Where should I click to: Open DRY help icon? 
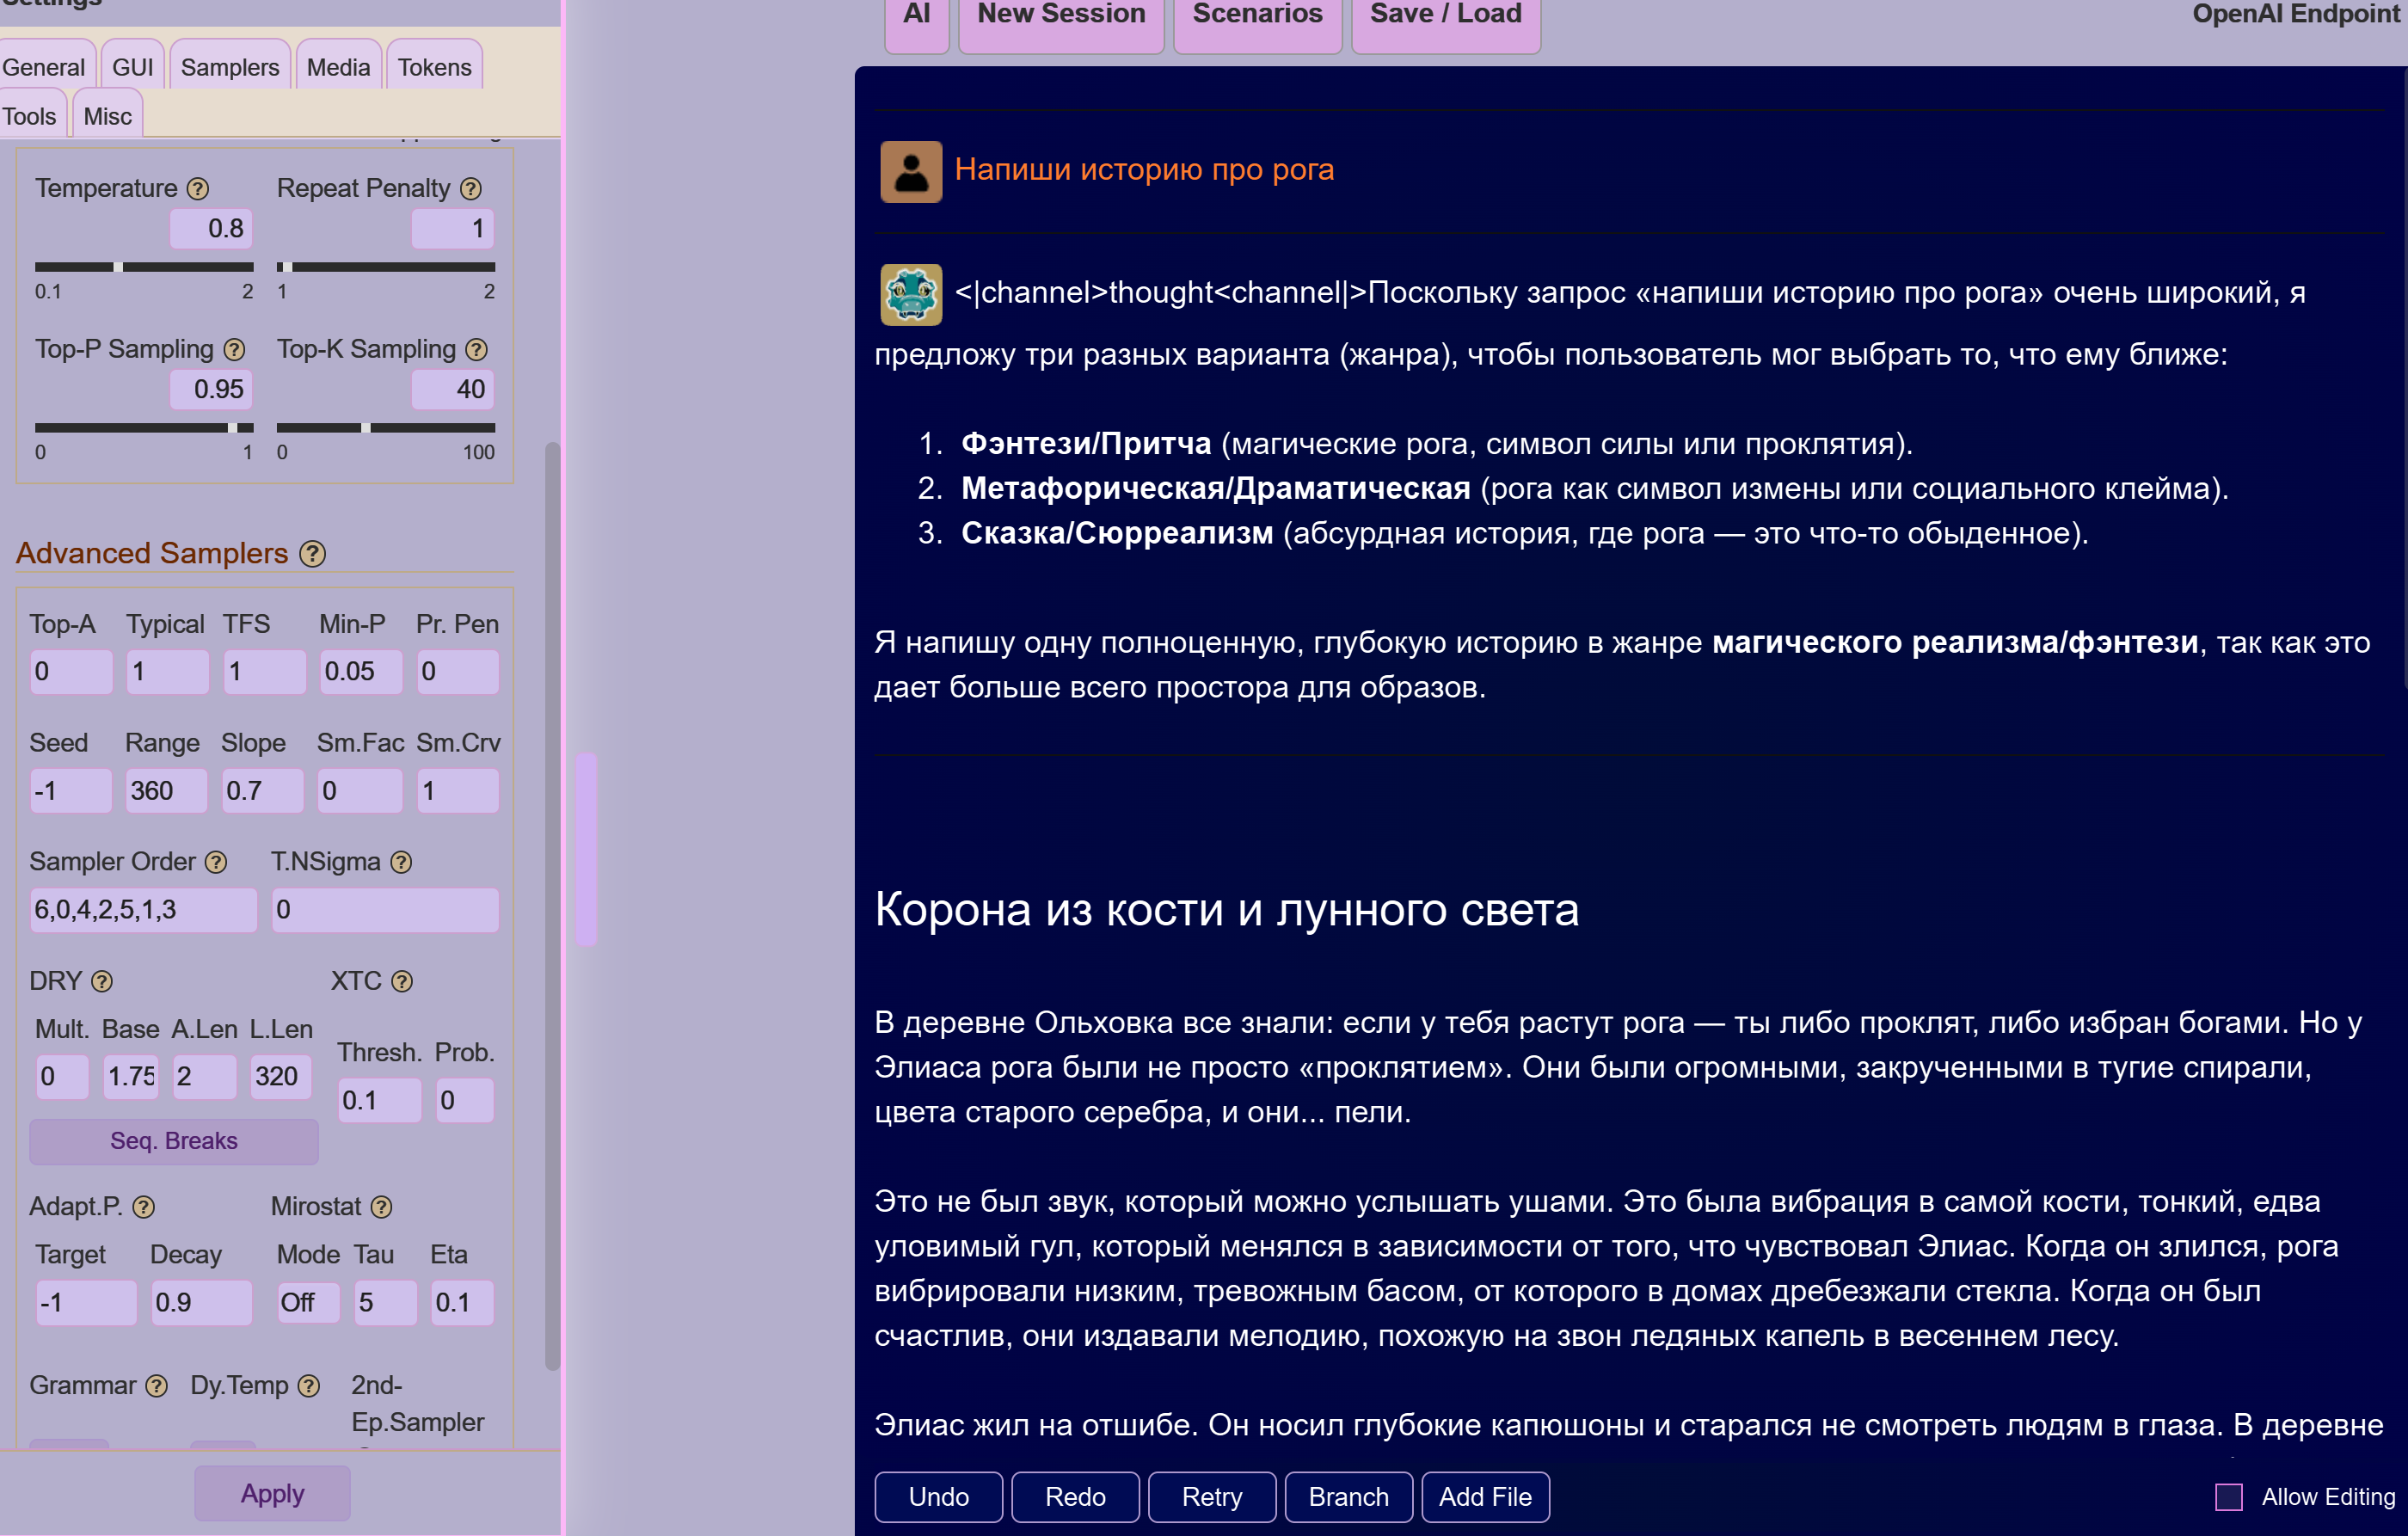pyautogui.click(x=102, y=981)
